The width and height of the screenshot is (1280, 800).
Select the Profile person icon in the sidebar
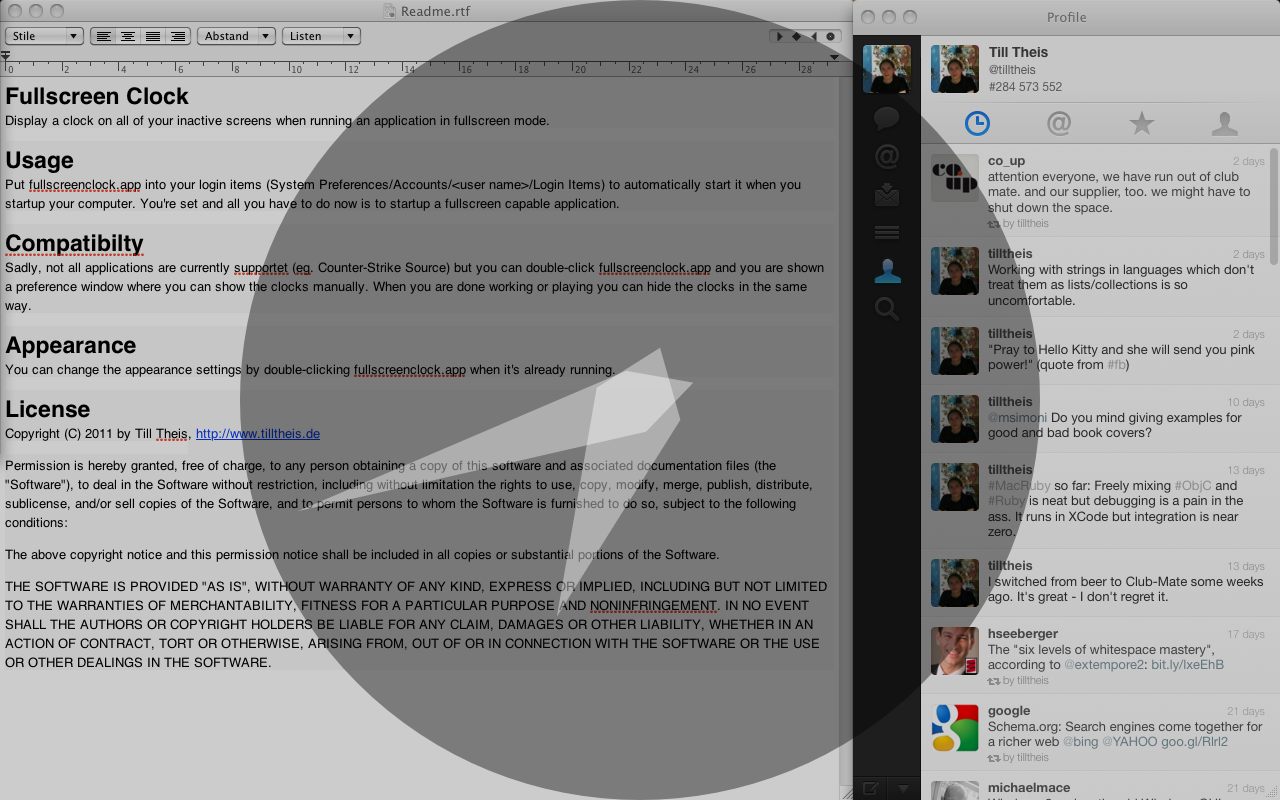point(887,269)
